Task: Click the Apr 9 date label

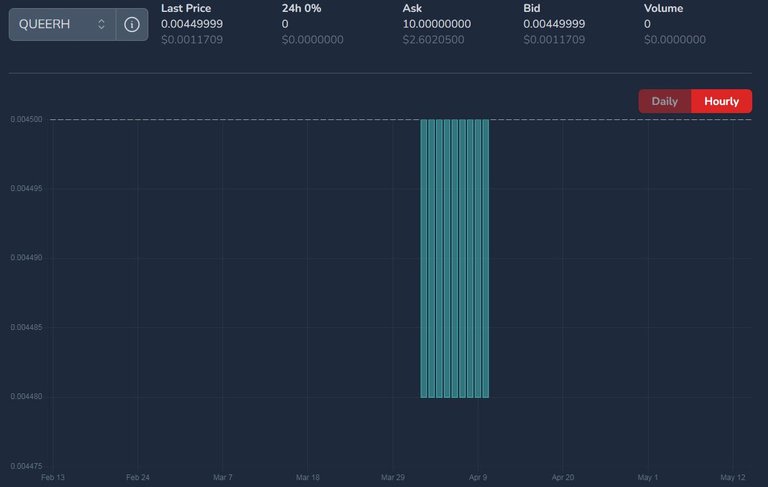Action: point(478,477)
